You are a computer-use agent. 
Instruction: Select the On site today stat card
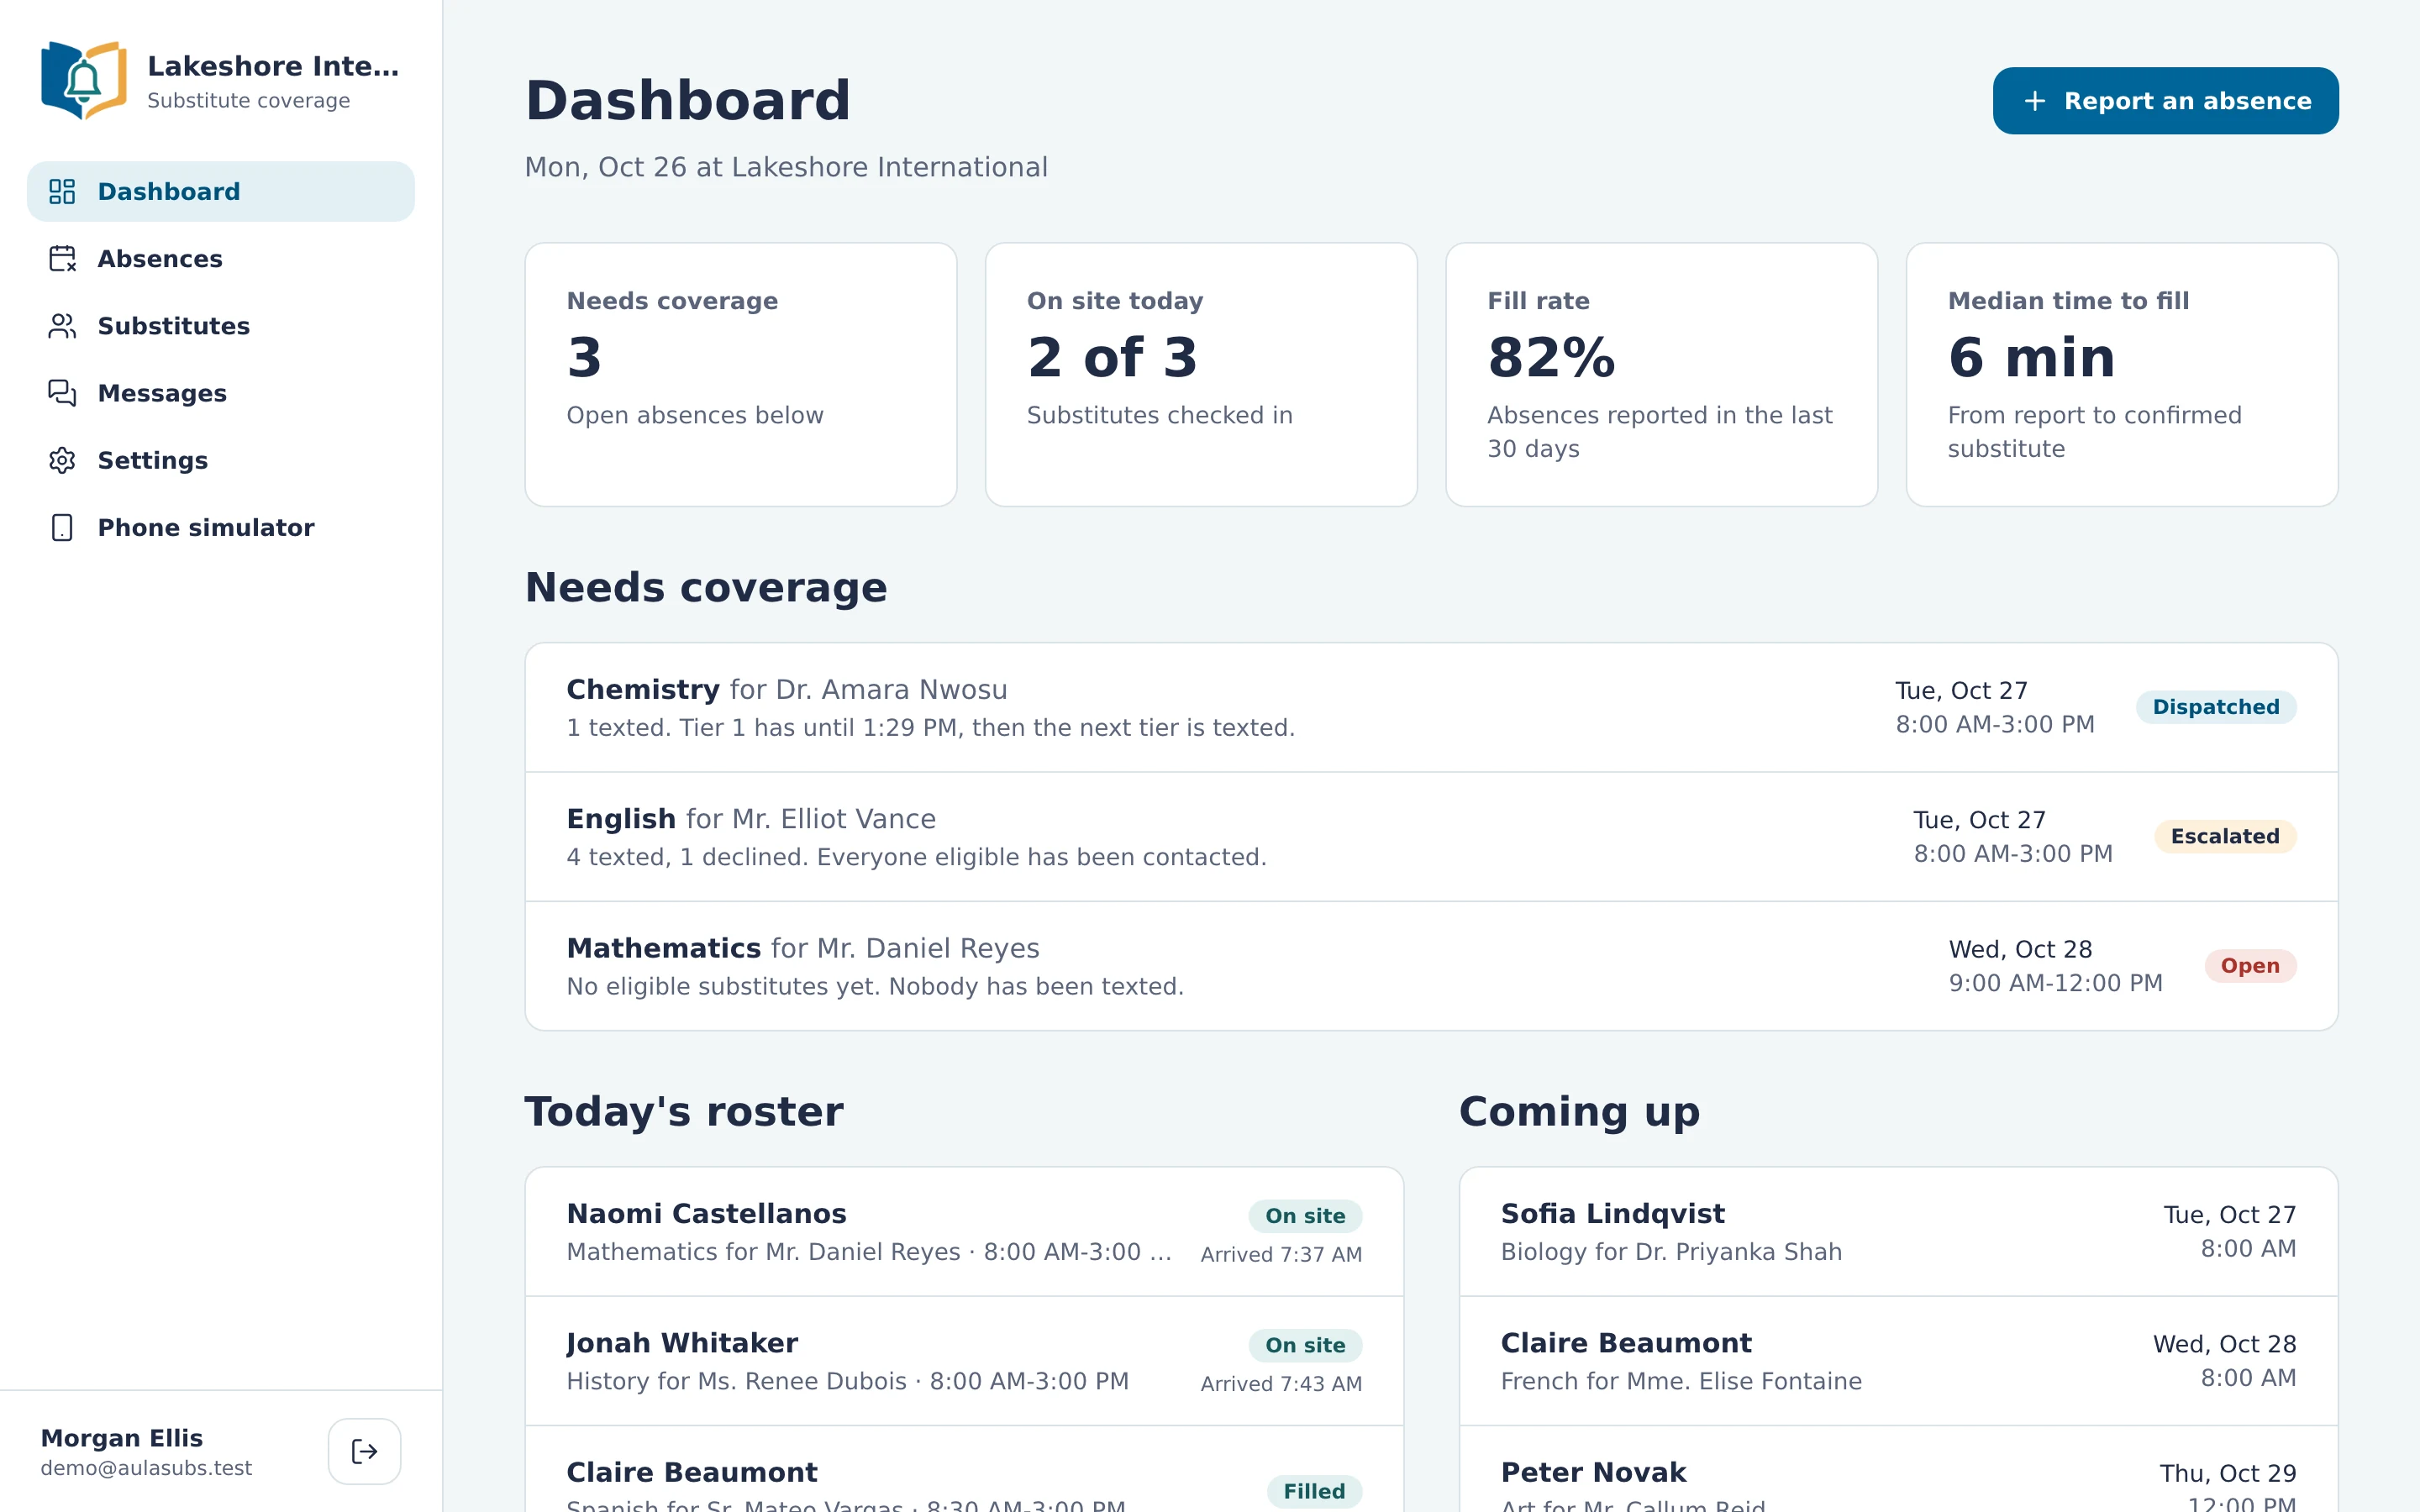coord(1201,374)
